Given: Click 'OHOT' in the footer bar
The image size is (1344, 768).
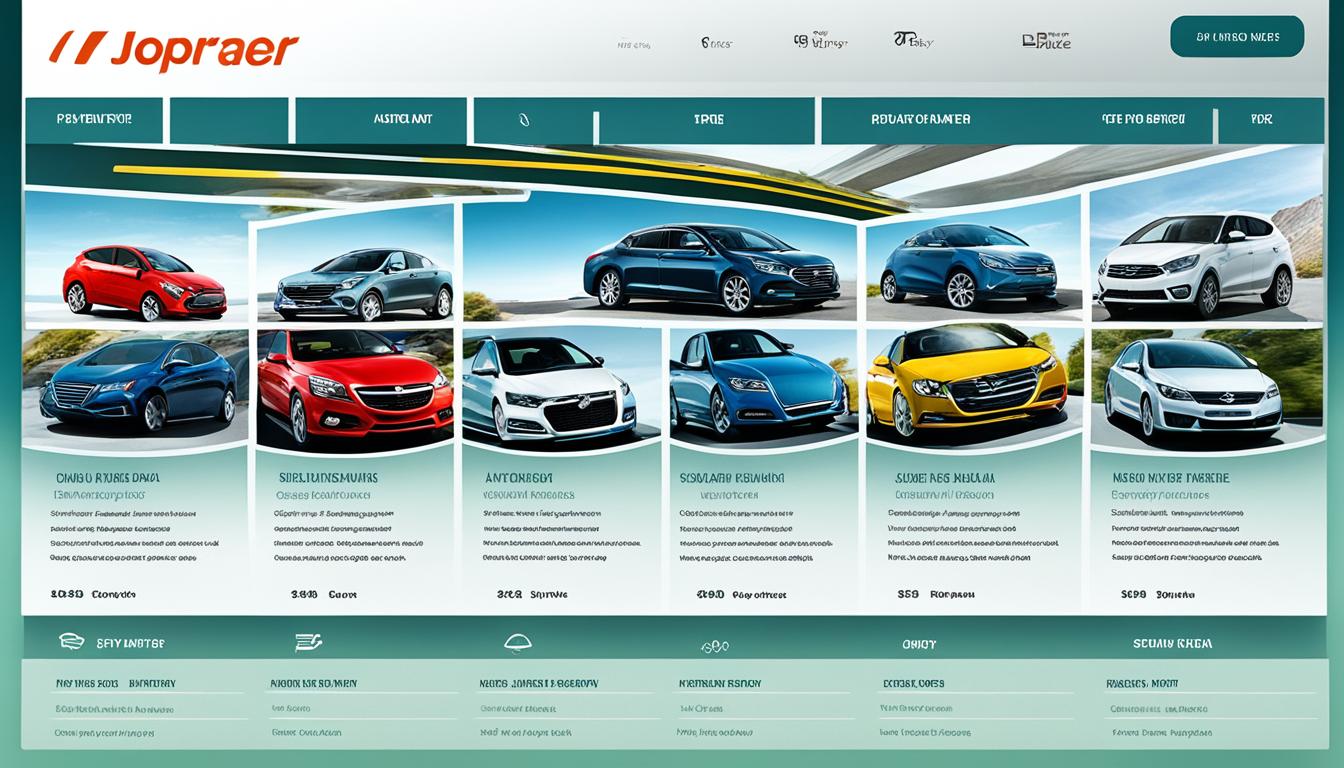Looking at the screenshot, I should coord(919,645).
